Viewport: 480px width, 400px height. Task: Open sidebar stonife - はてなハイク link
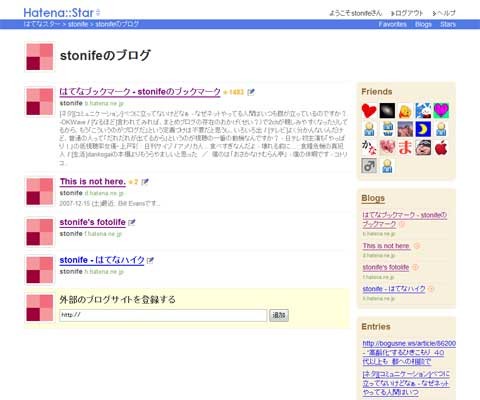tap(394, 289)
